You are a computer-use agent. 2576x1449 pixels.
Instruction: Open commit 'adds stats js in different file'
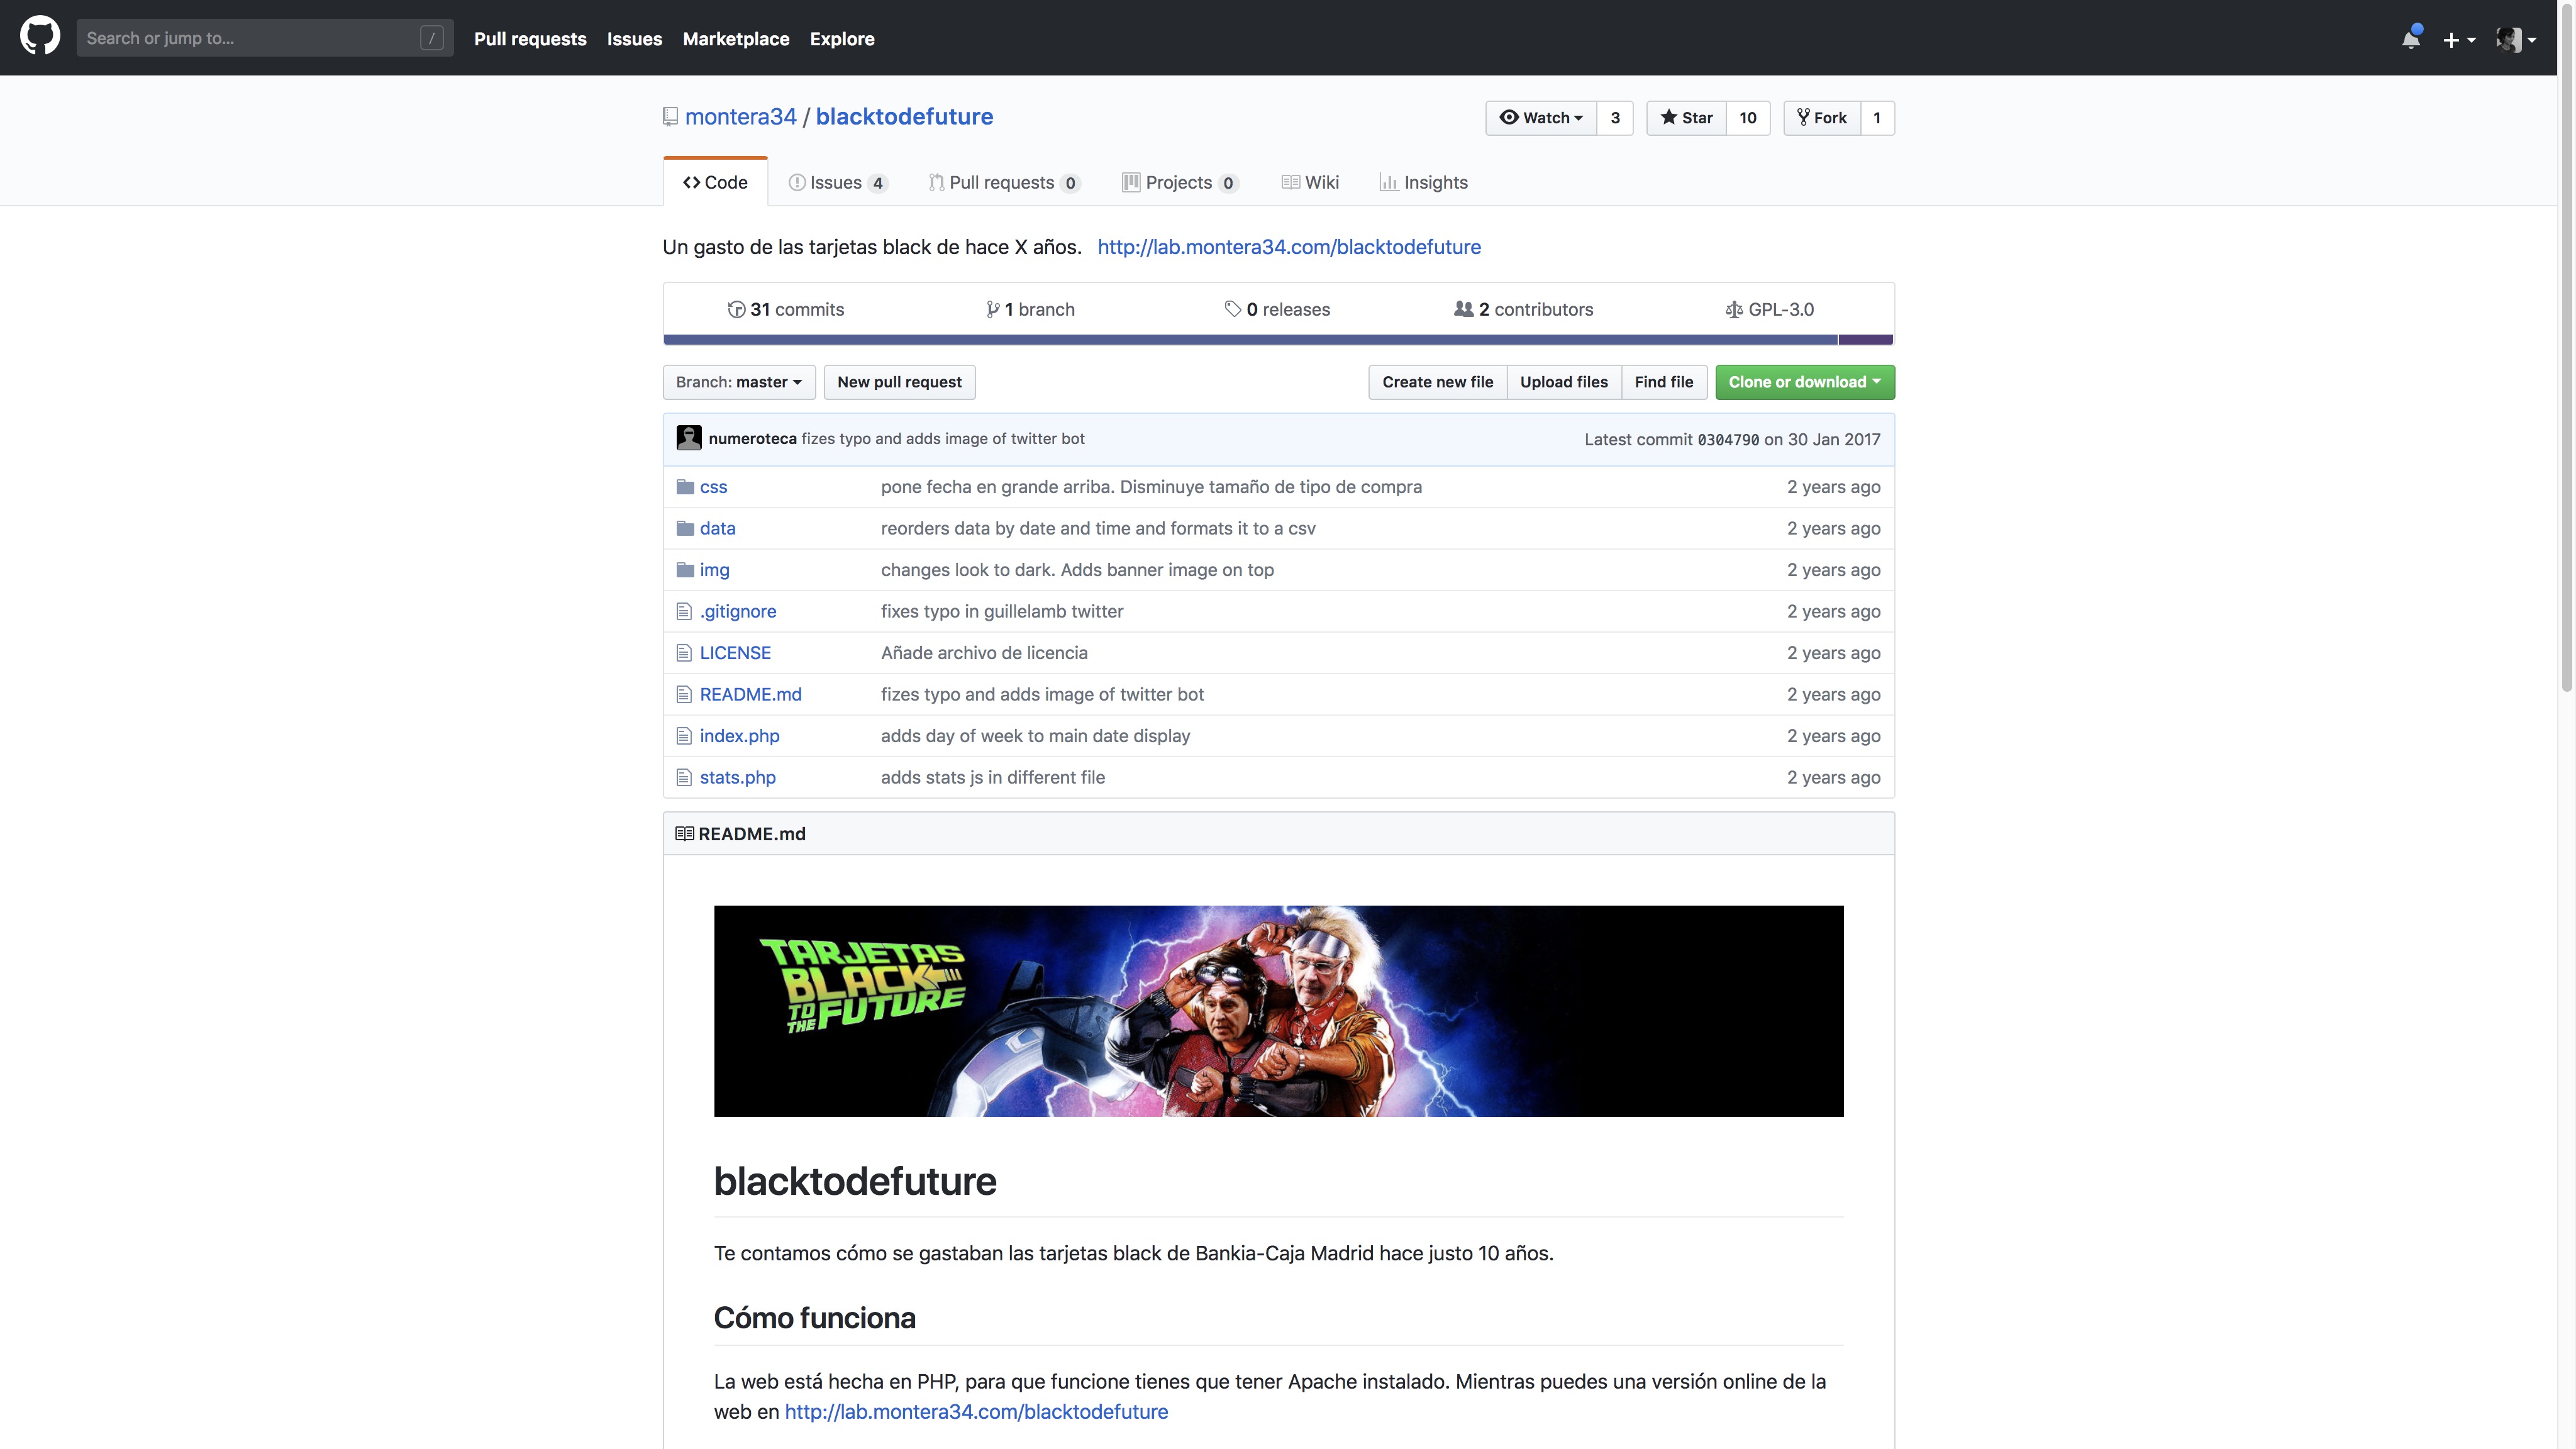coord(993,777)
